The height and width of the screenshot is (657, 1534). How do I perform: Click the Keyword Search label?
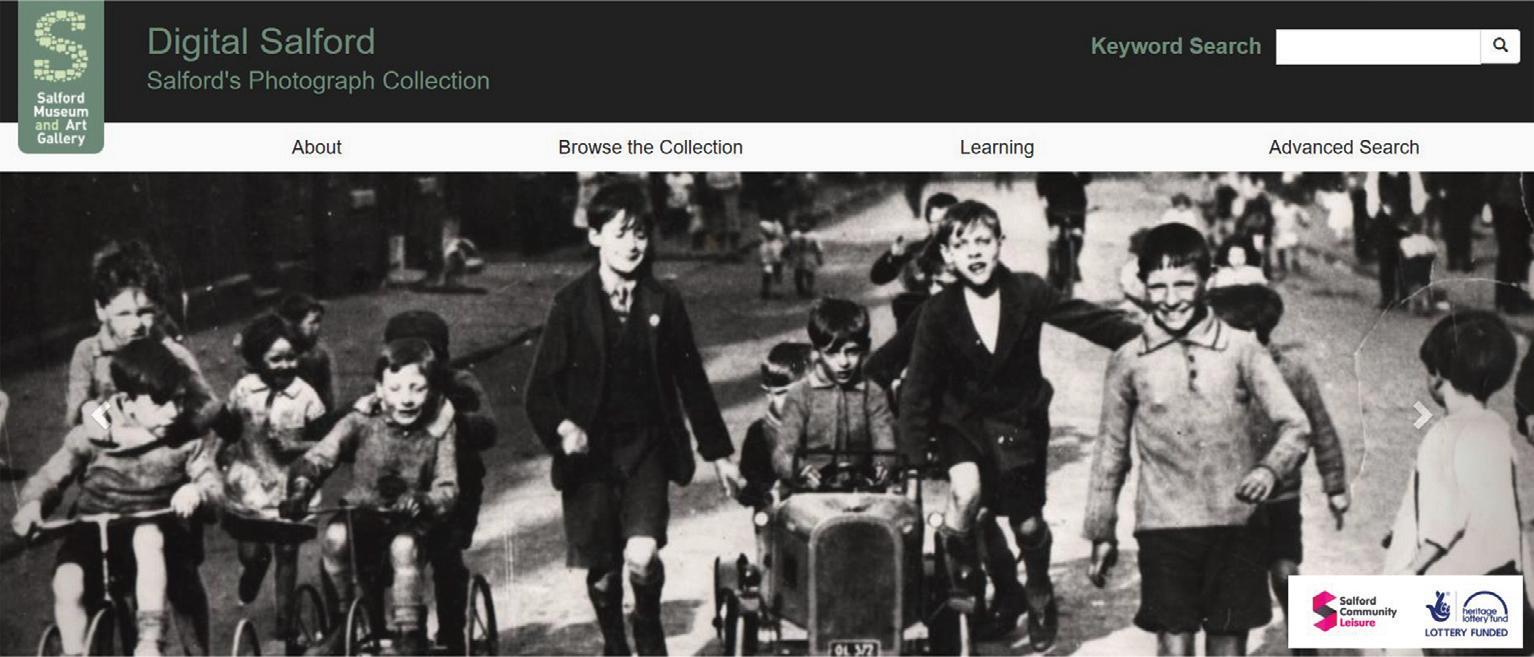tap(1176, 46)
